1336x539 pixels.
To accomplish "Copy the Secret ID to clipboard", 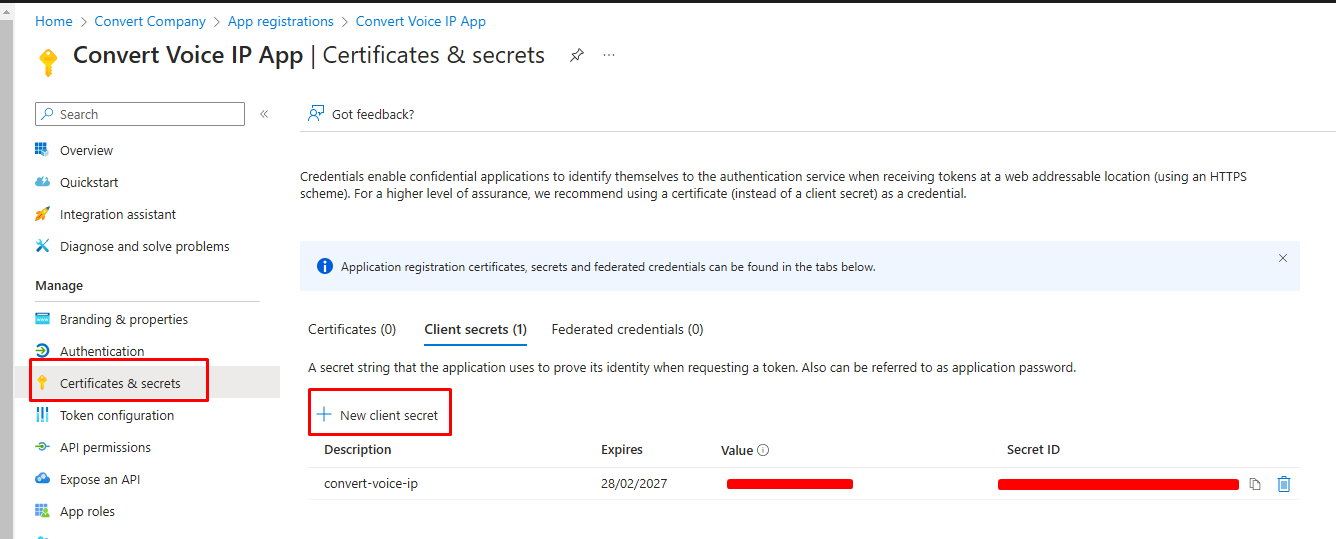I will (x=1255, y=484).
